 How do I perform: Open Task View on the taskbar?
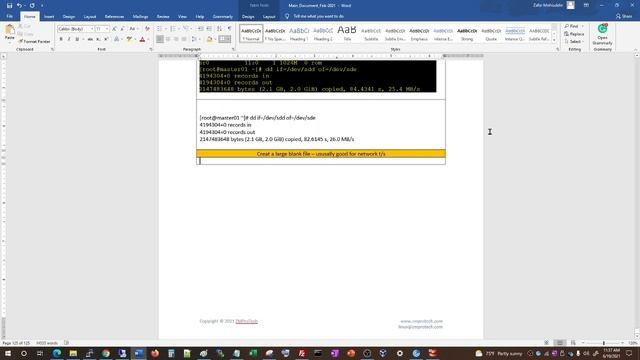click(40, 353)
